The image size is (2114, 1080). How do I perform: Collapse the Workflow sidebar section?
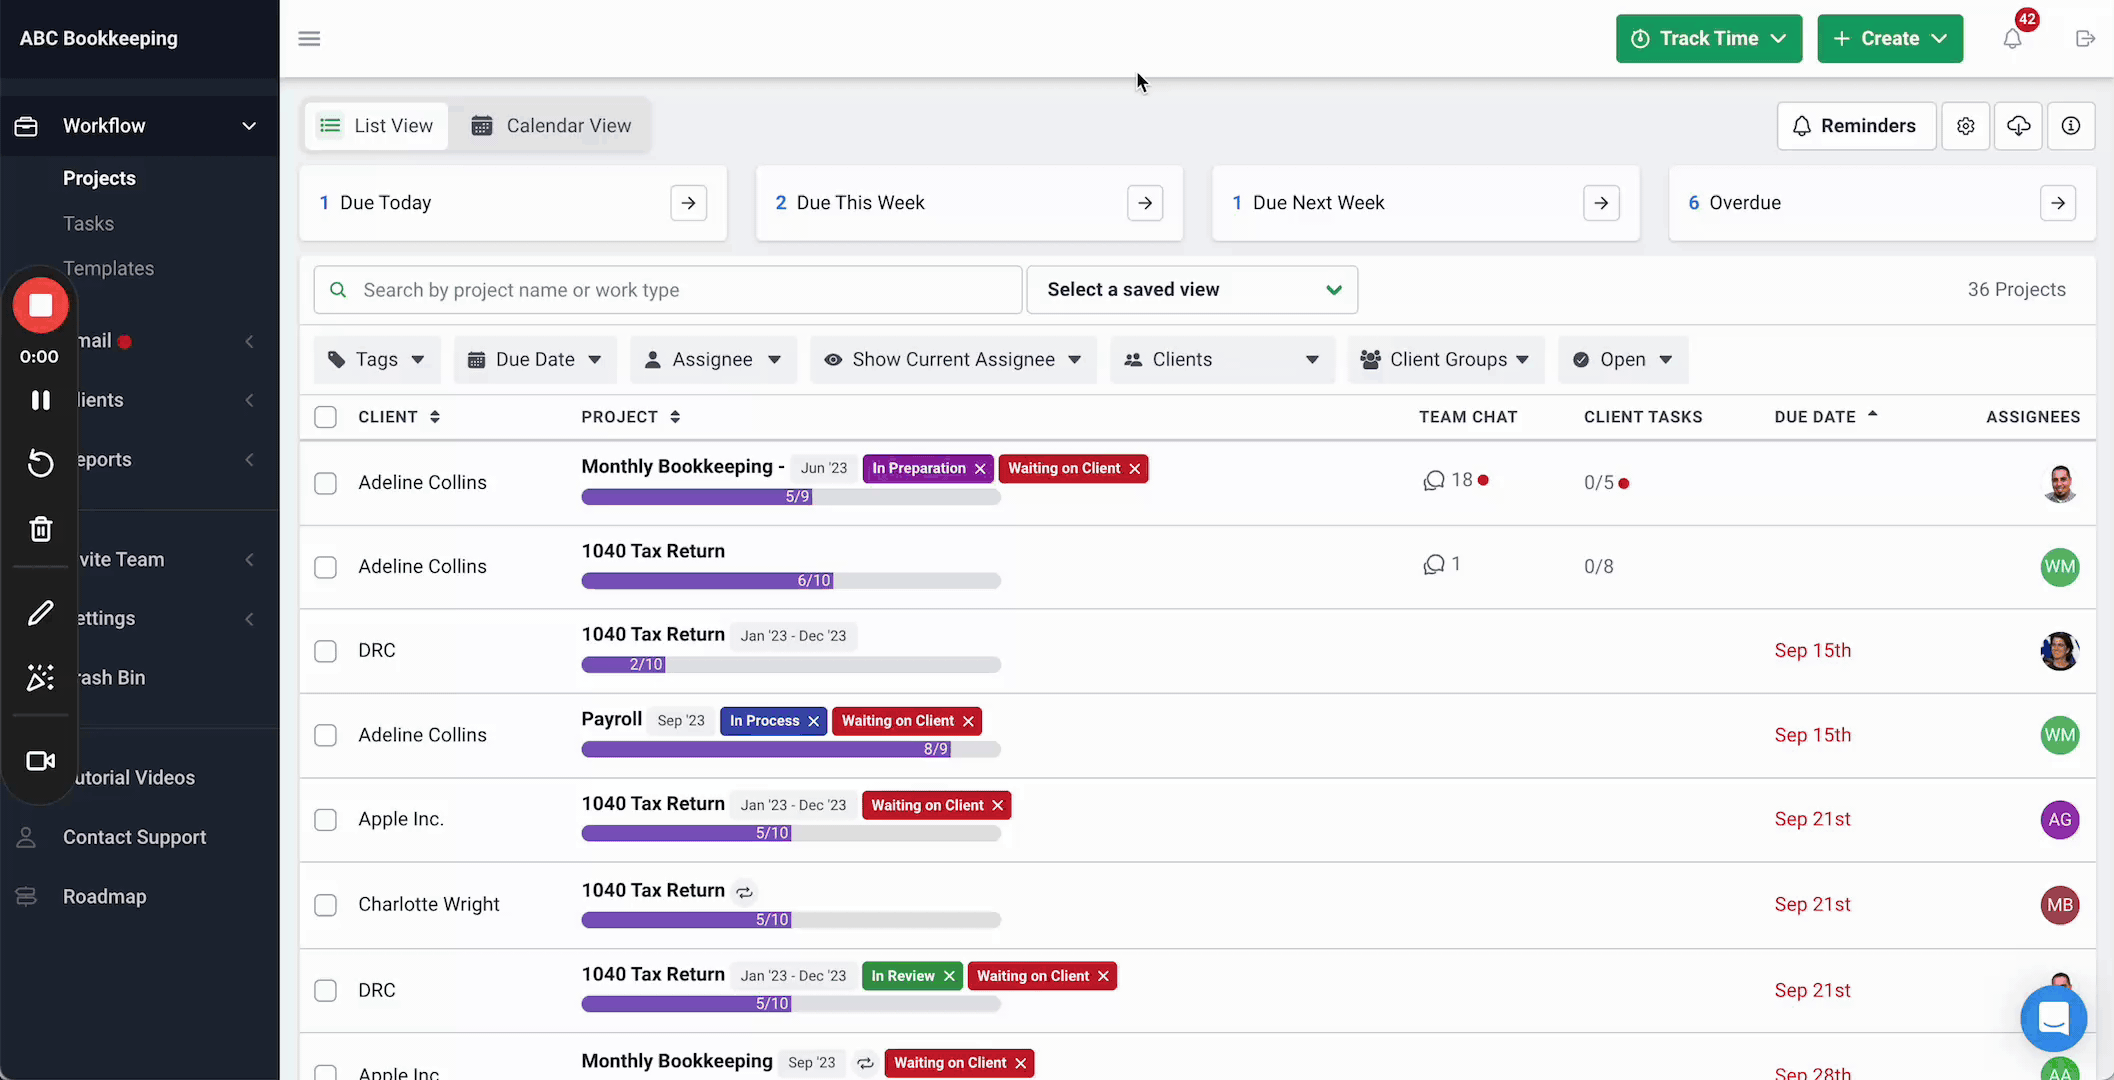pyautogui.click(x=140, y=126)
